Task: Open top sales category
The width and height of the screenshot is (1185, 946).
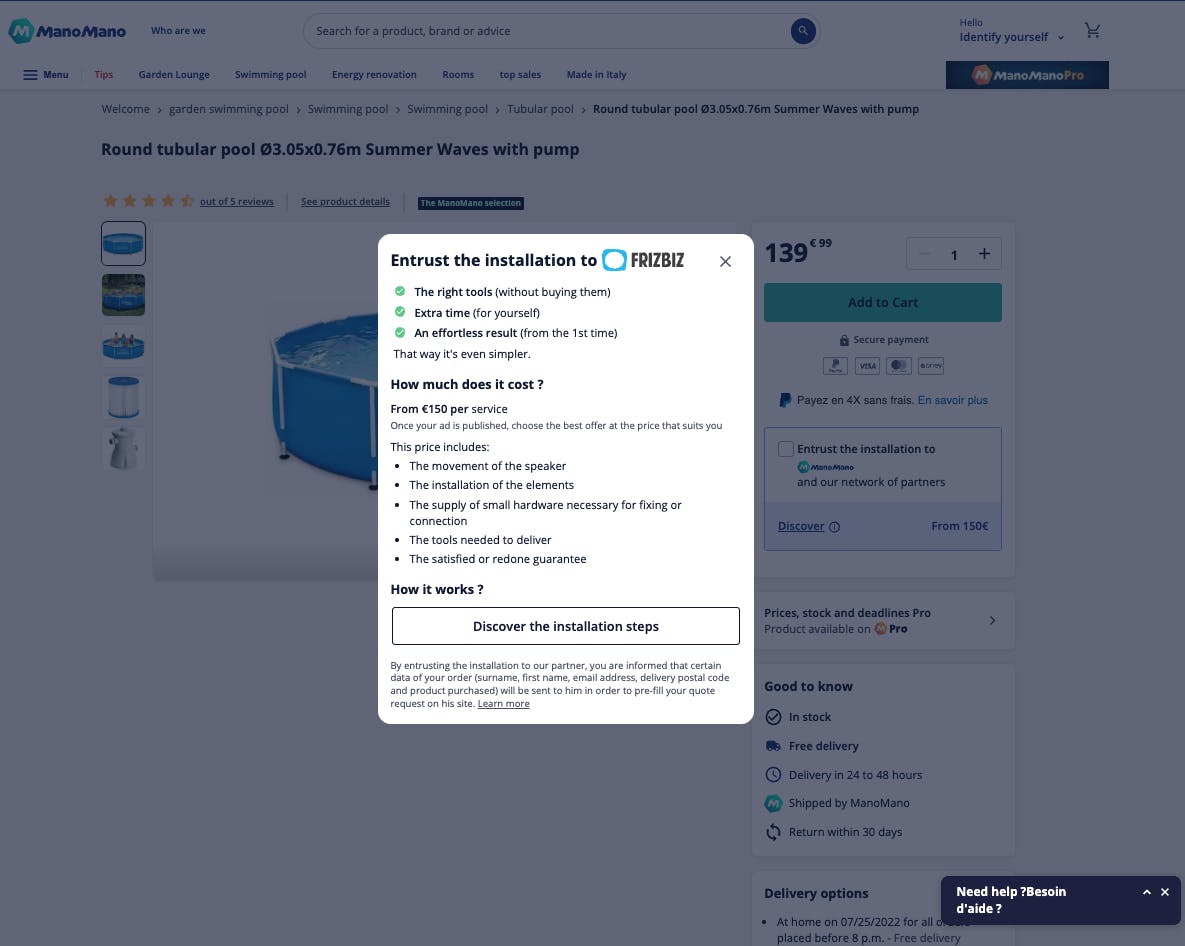Action: pos(520,75)
